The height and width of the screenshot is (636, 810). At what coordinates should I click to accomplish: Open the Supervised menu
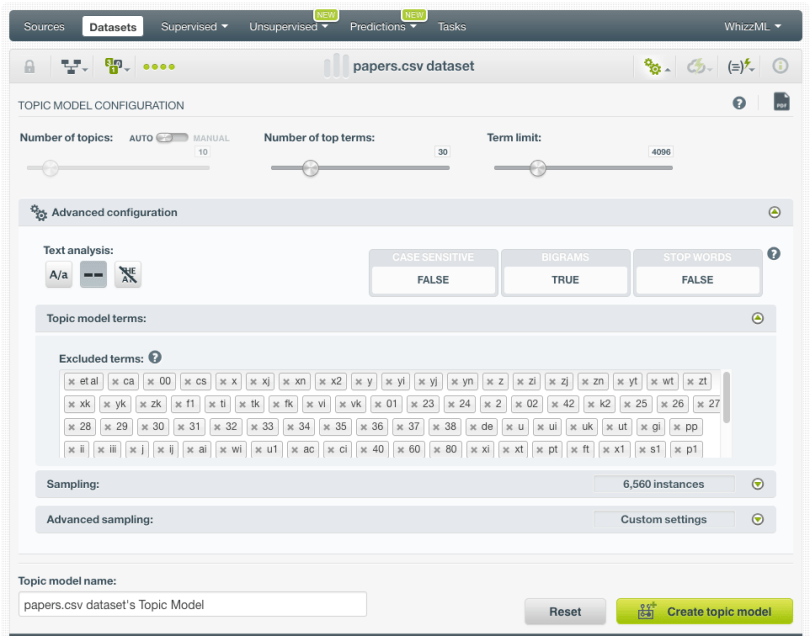pos(194,27)
